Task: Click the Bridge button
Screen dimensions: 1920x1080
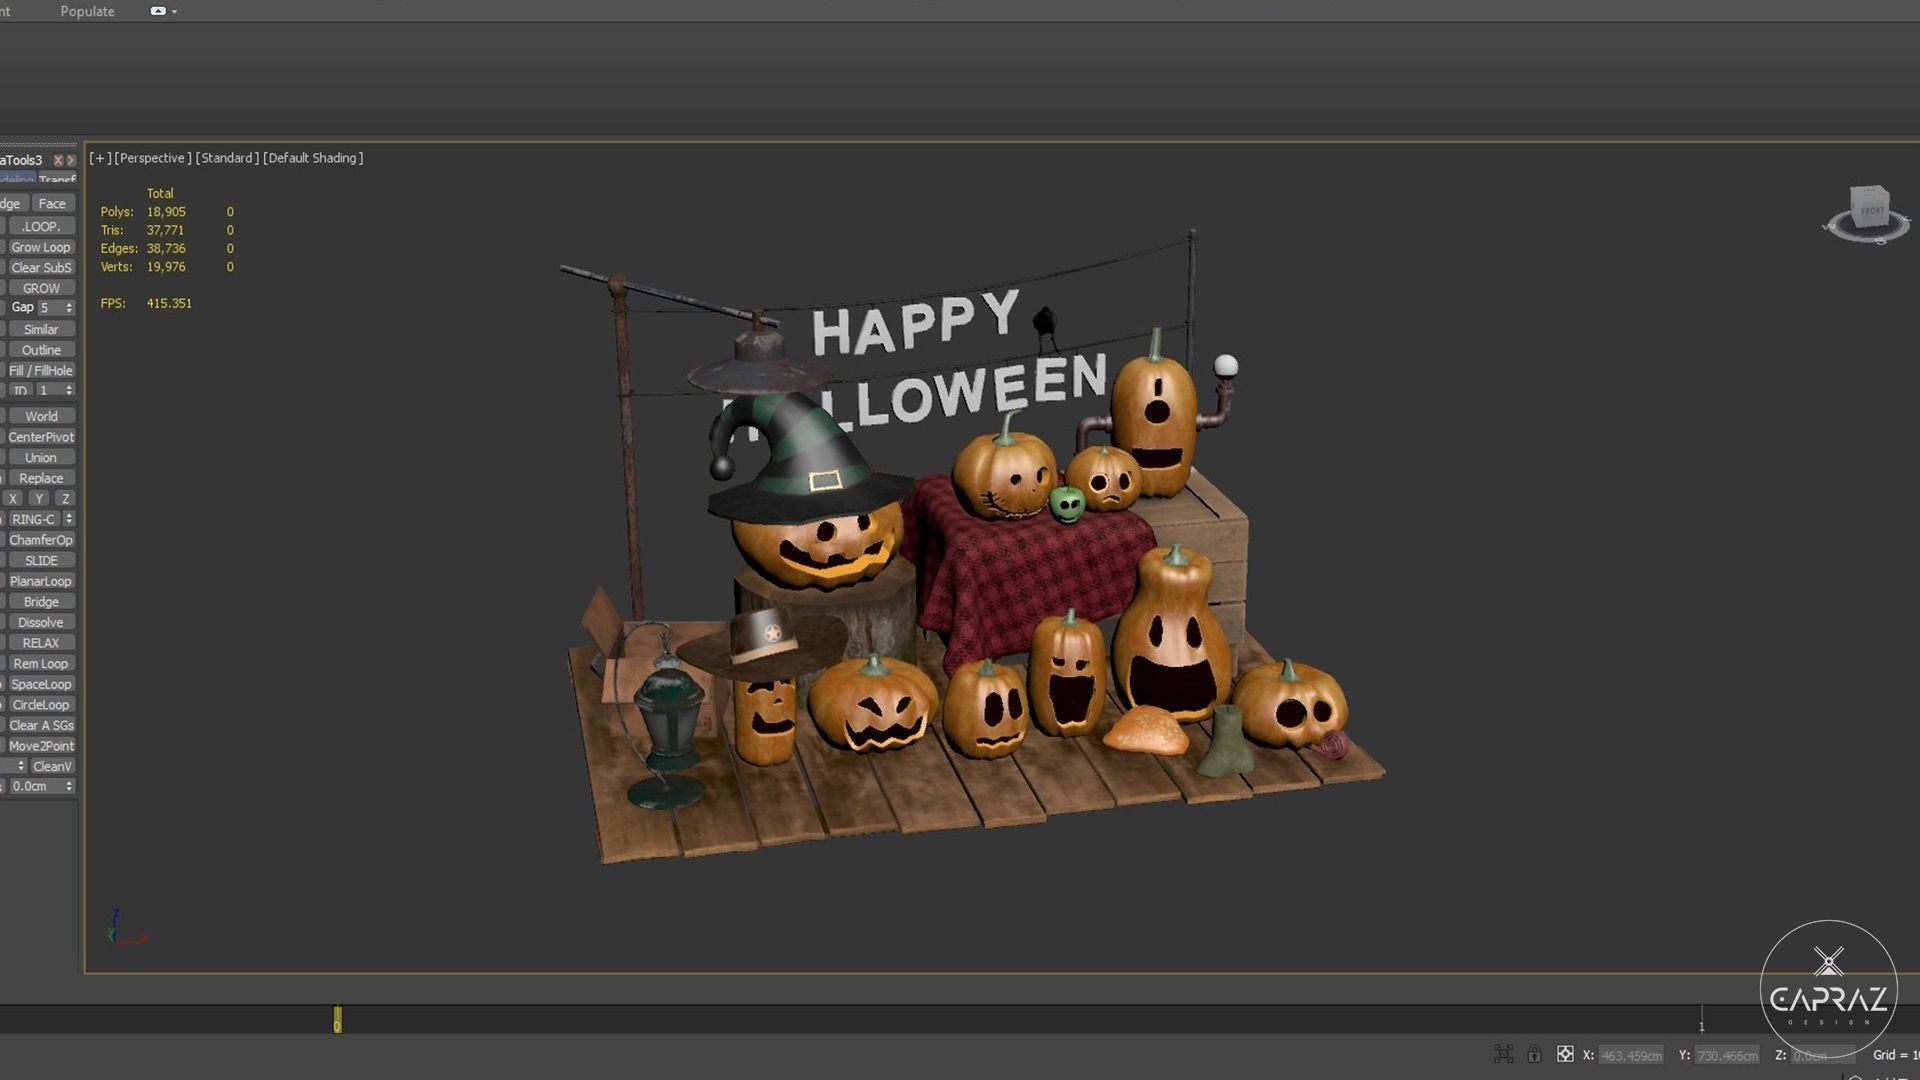Action: (41, 602)
